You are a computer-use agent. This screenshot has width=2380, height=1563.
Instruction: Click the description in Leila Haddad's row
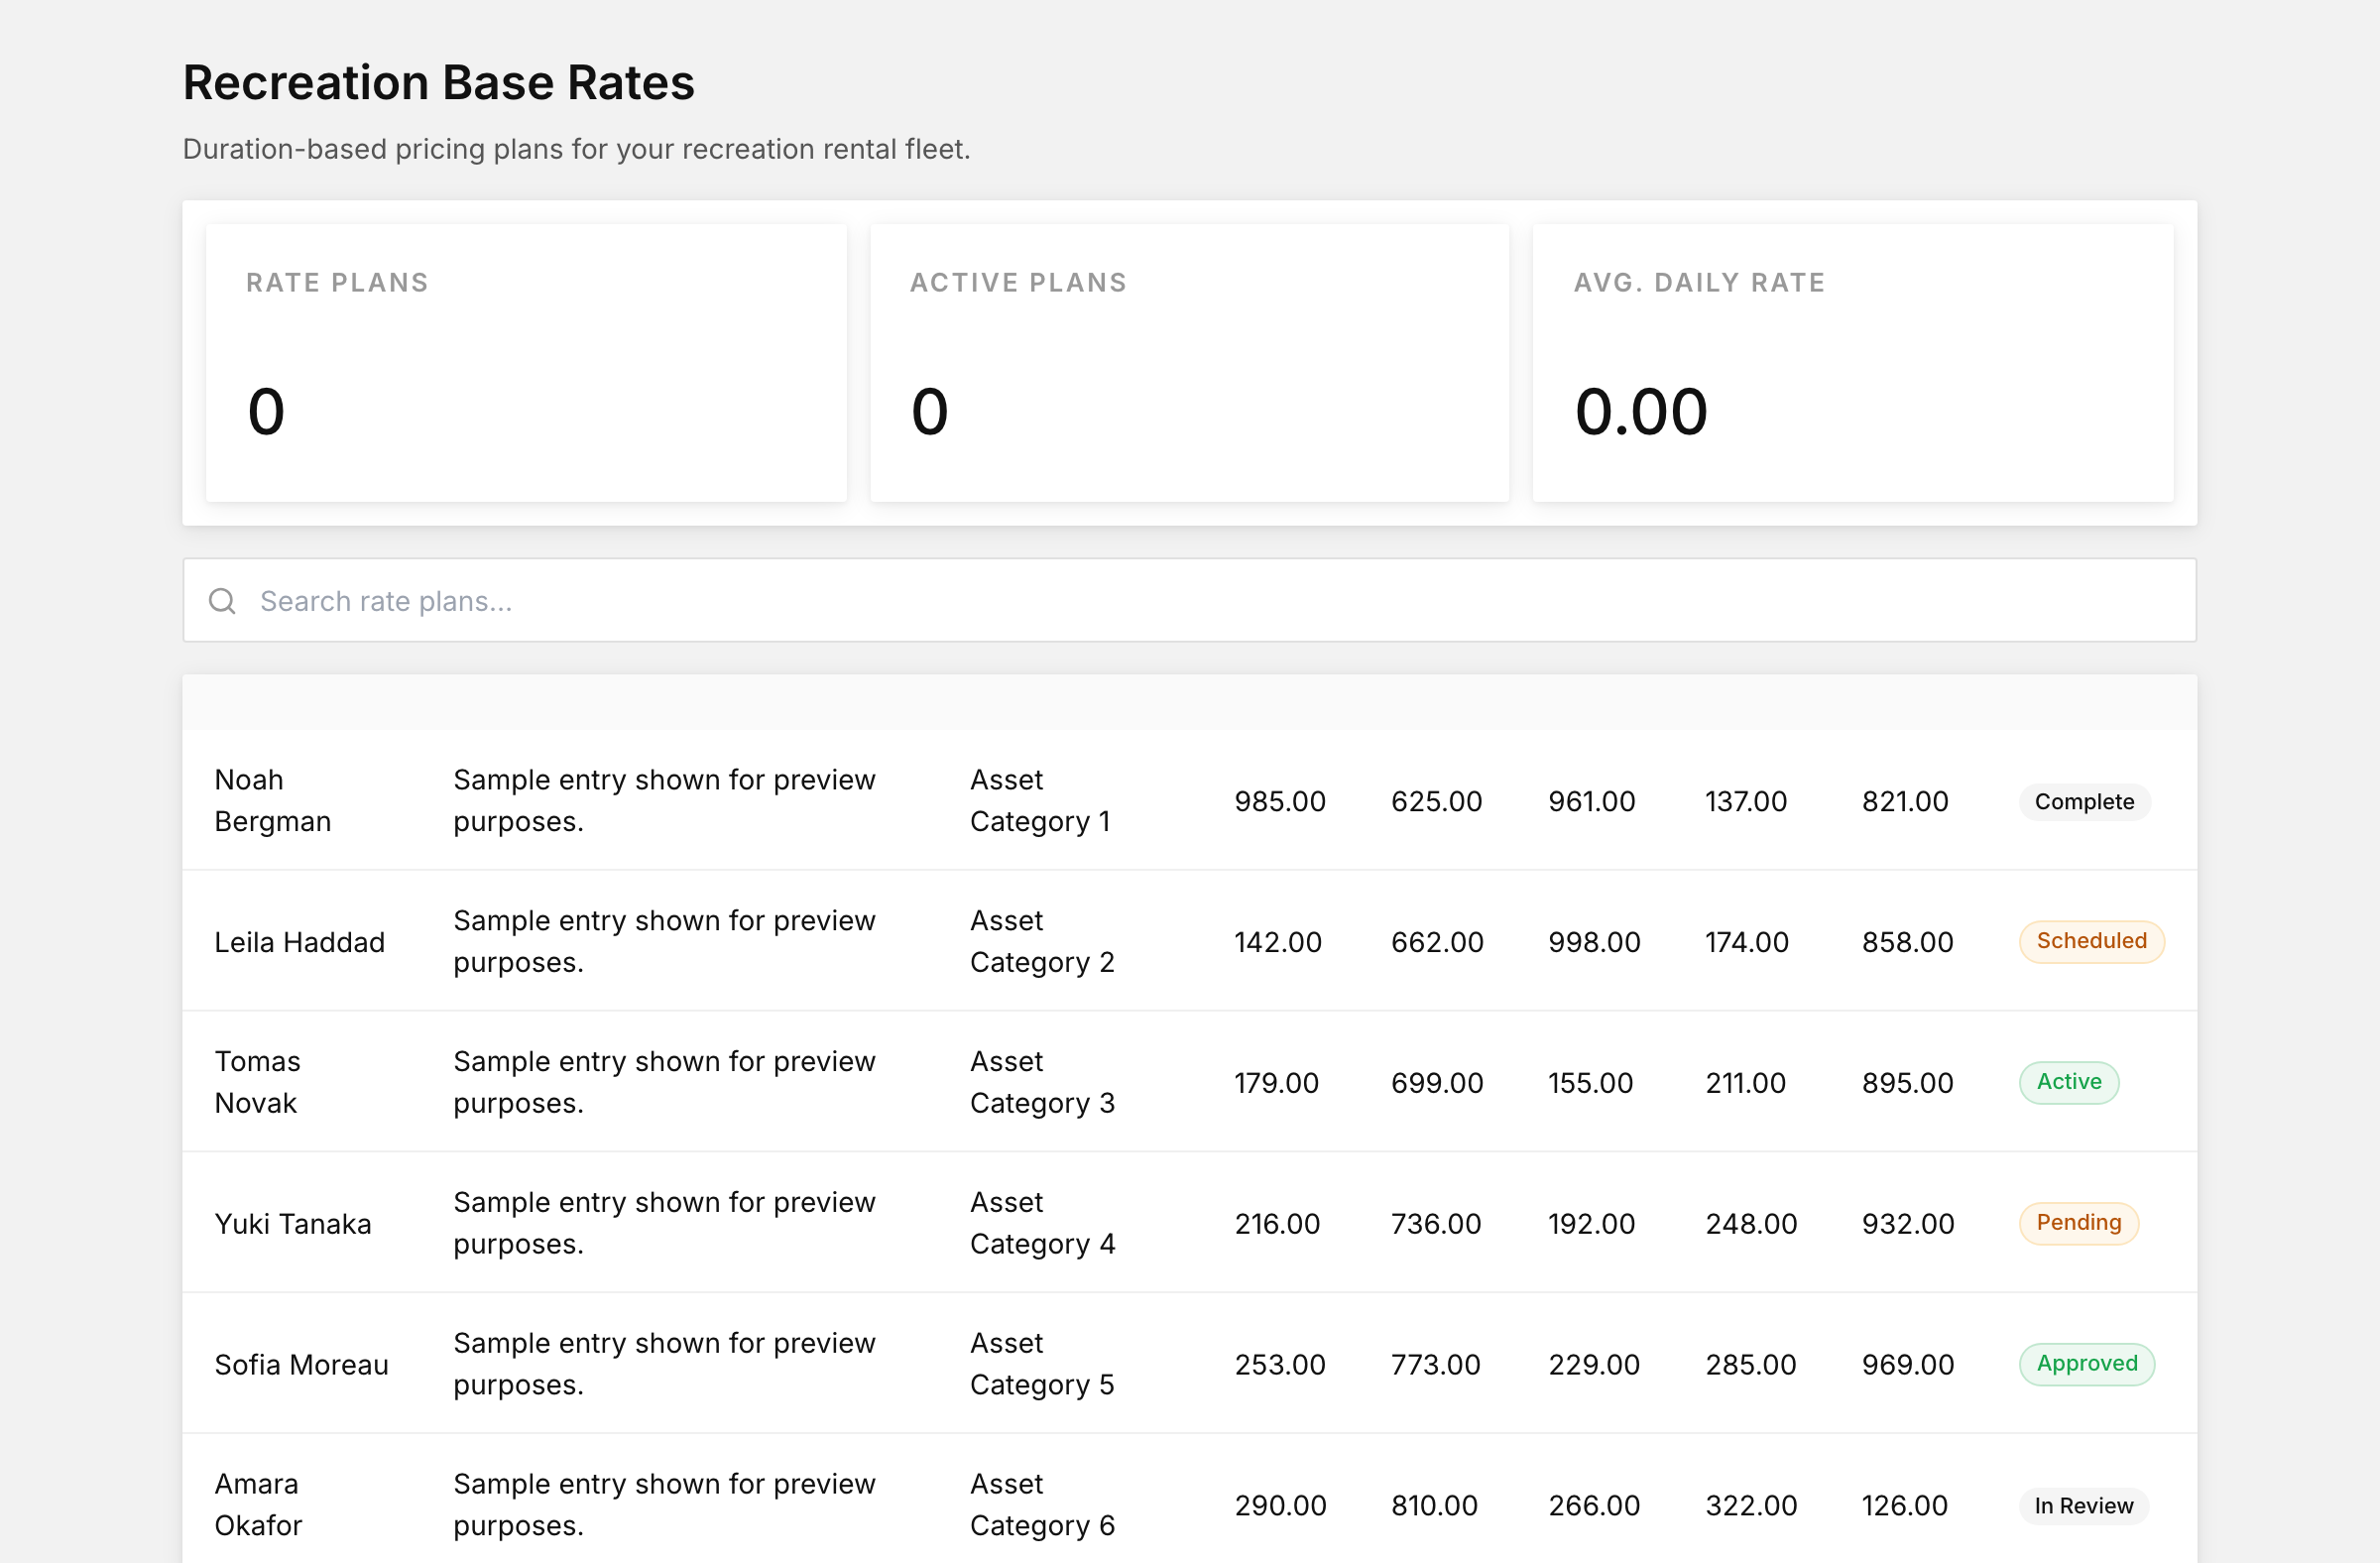coord(664,942)
